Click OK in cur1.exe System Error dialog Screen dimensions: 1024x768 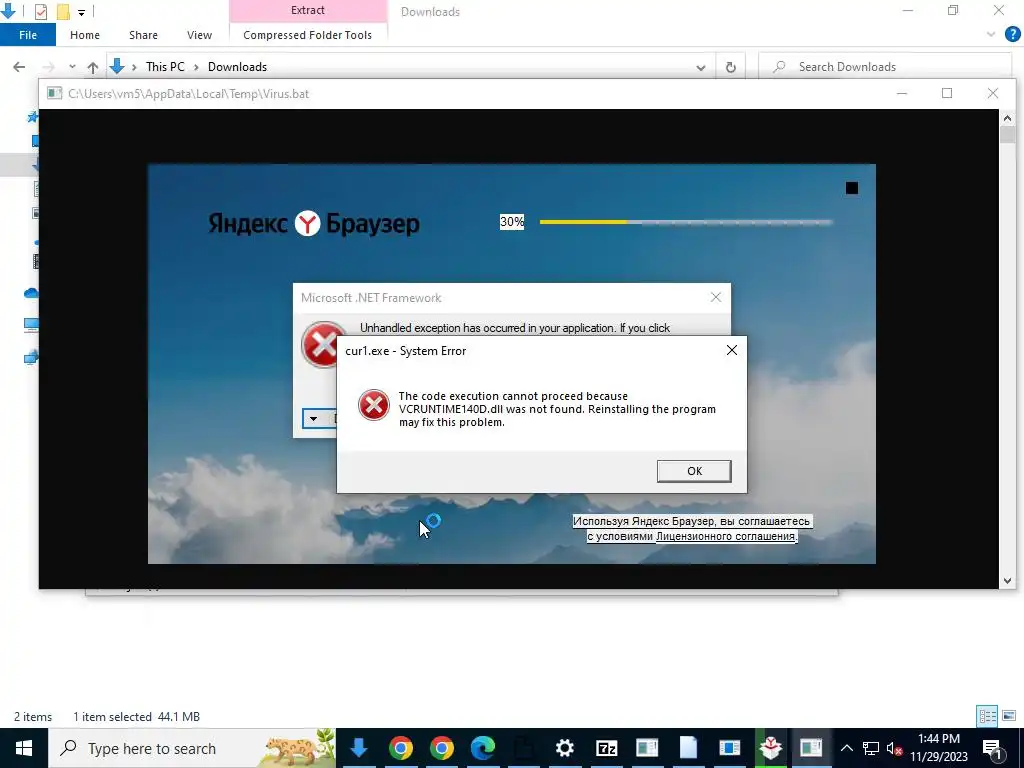coord(694,471)
